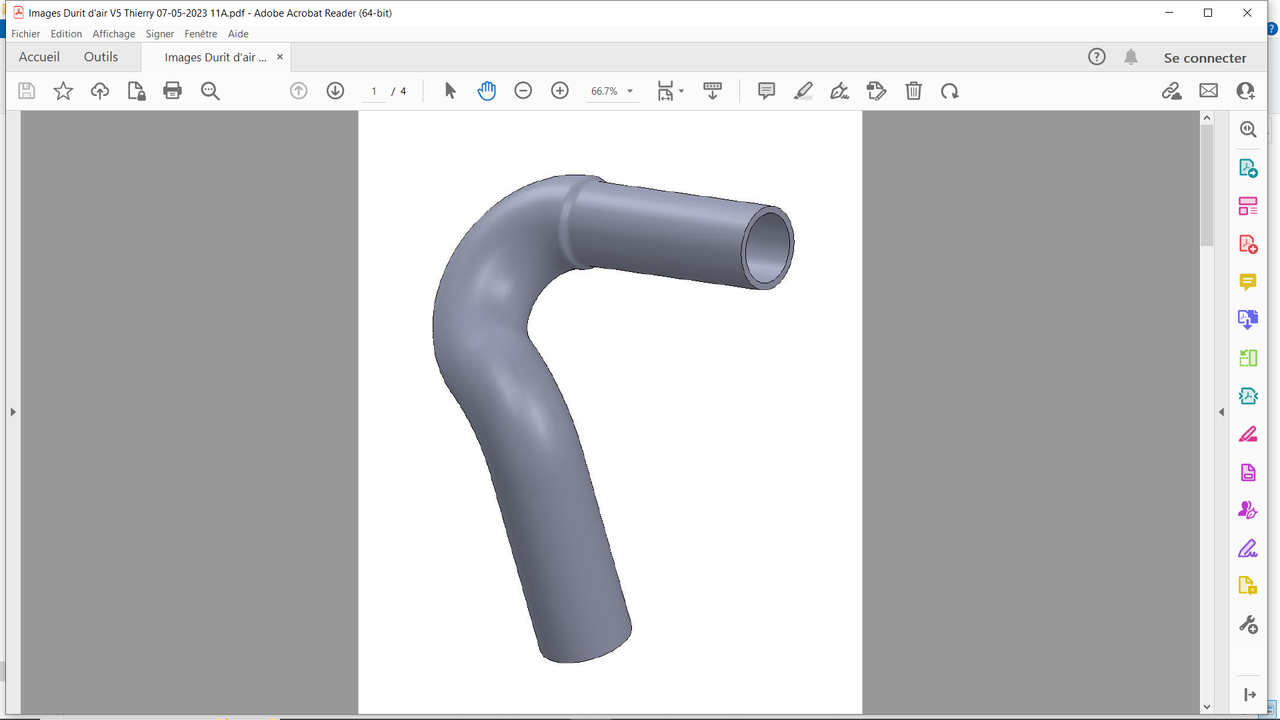Open sidebar search magnifier tool
This screenshot has width=1280, height=720.
pos(1248,129)
